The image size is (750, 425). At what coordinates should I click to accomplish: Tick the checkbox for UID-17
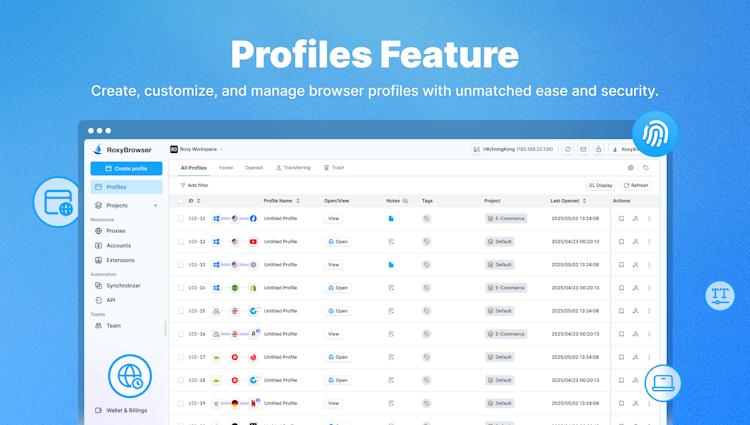pos(181,357)
